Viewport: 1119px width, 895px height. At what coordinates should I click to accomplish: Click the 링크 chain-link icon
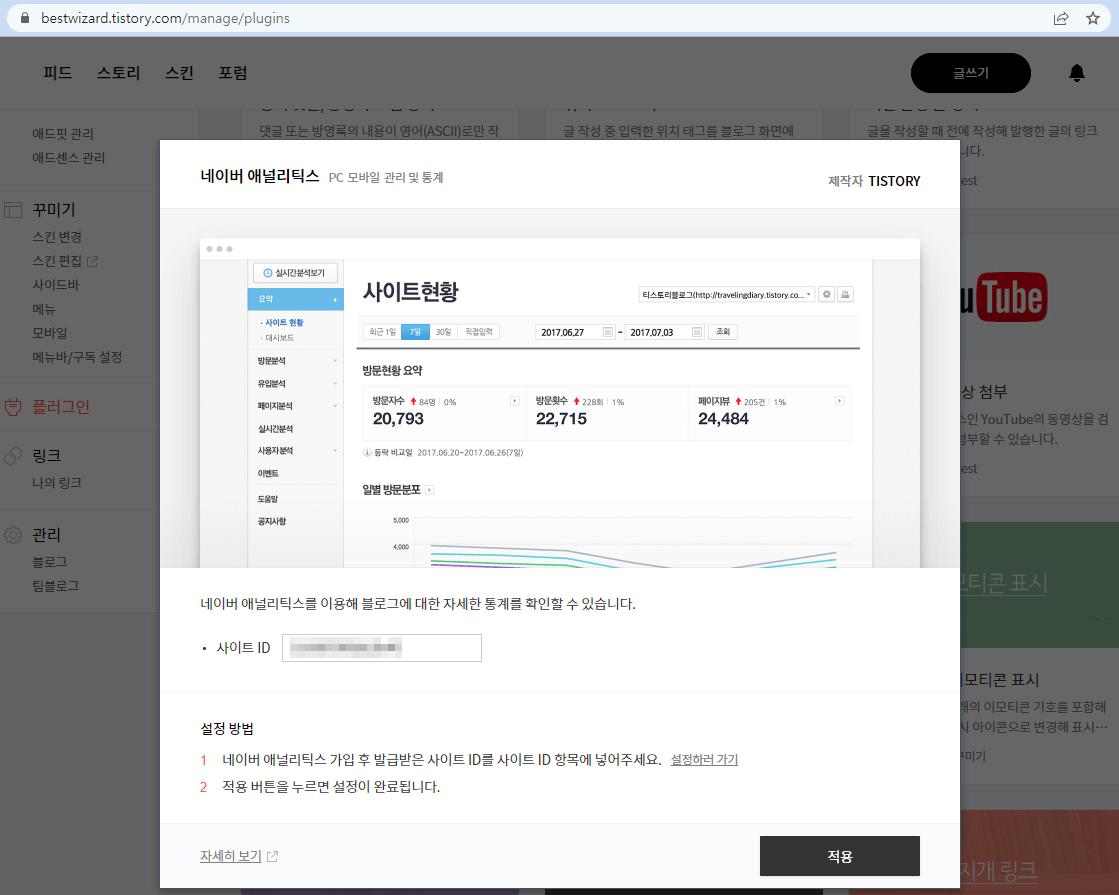(x=14, y=454)
